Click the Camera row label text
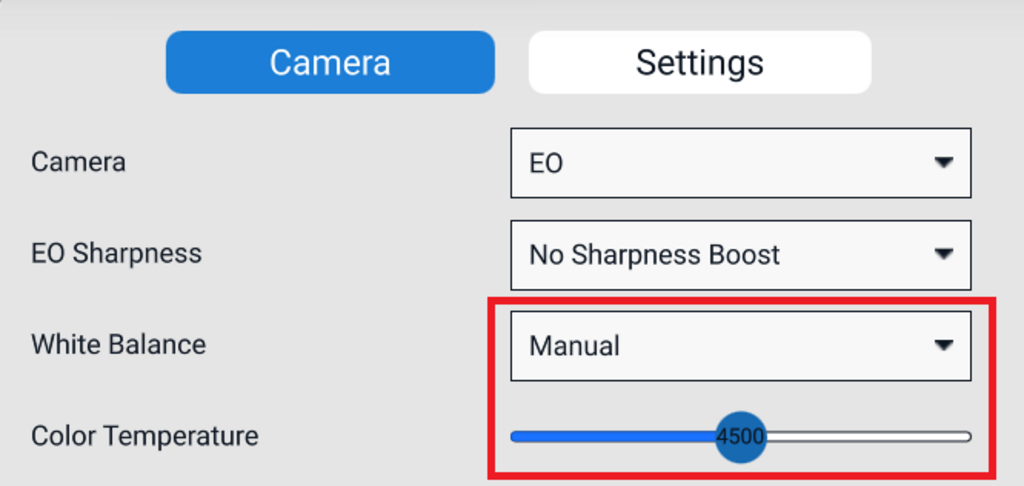This screenshot has width=1024, height=486. click(78, 162)
